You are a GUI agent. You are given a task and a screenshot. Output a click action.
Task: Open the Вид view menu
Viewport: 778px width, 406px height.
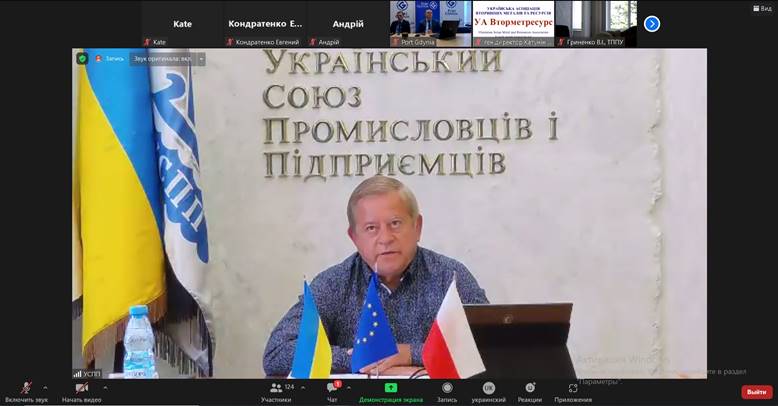[762, 8]
